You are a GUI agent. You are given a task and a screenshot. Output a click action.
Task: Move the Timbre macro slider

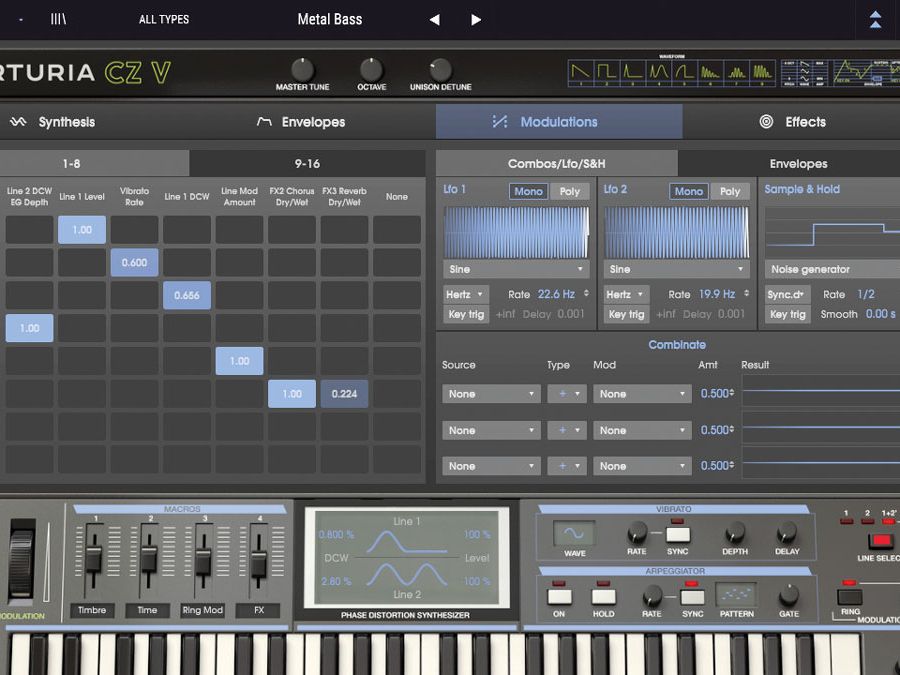(x=93, y=559)
